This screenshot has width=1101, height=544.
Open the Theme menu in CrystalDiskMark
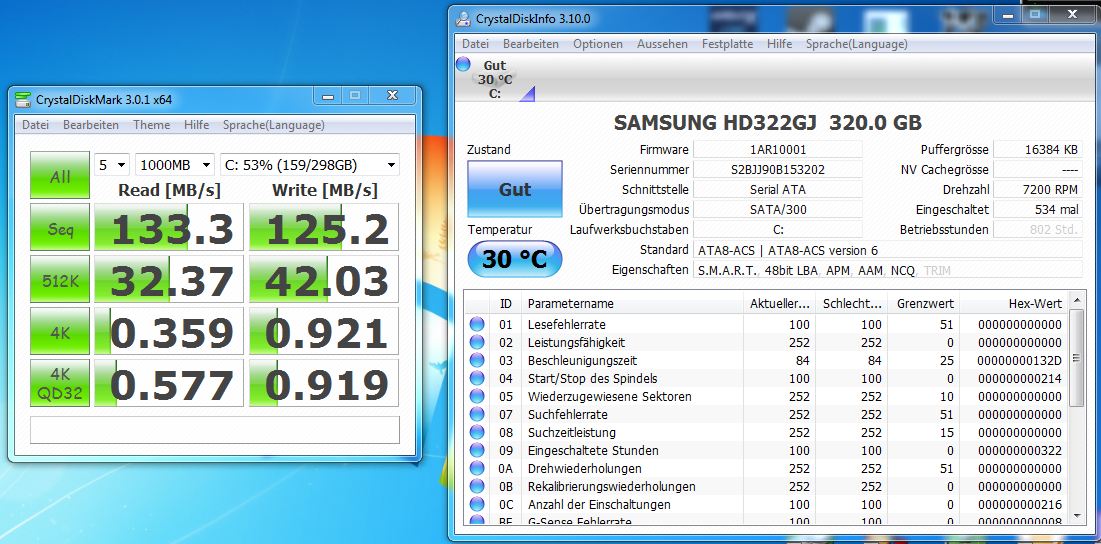click(152, 125)
